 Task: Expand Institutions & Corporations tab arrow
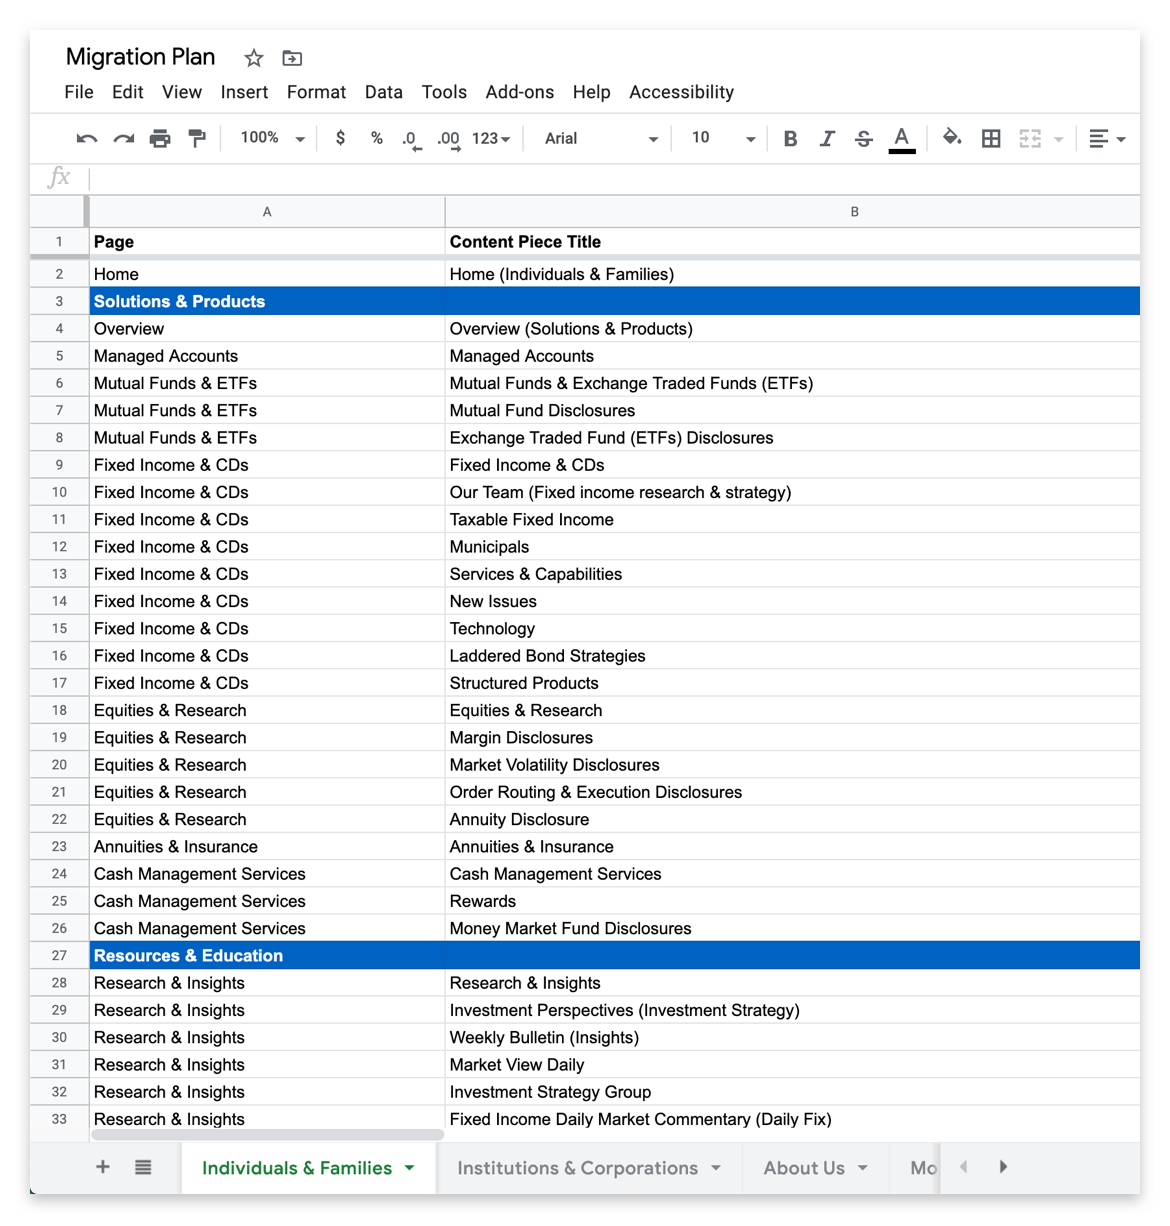tap(716, 1168)
